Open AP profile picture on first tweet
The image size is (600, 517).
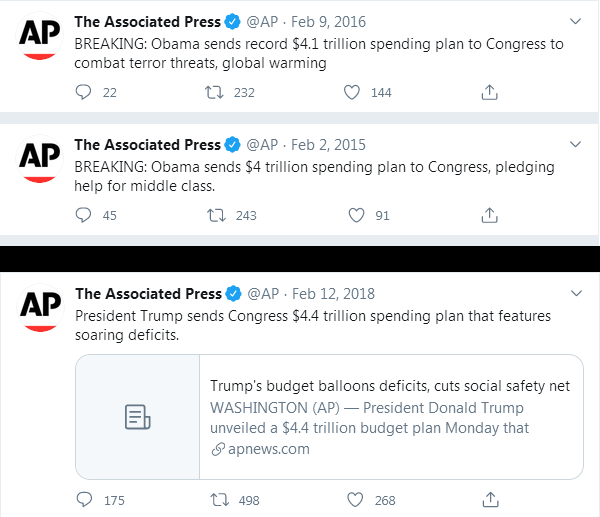tap(39, 36)
